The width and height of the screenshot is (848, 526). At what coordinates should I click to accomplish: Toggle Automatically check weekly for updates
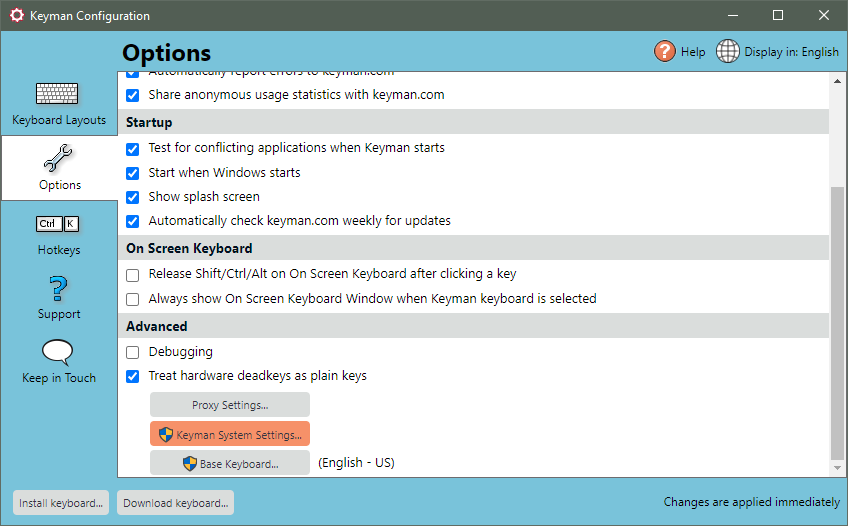coord(132,222)
